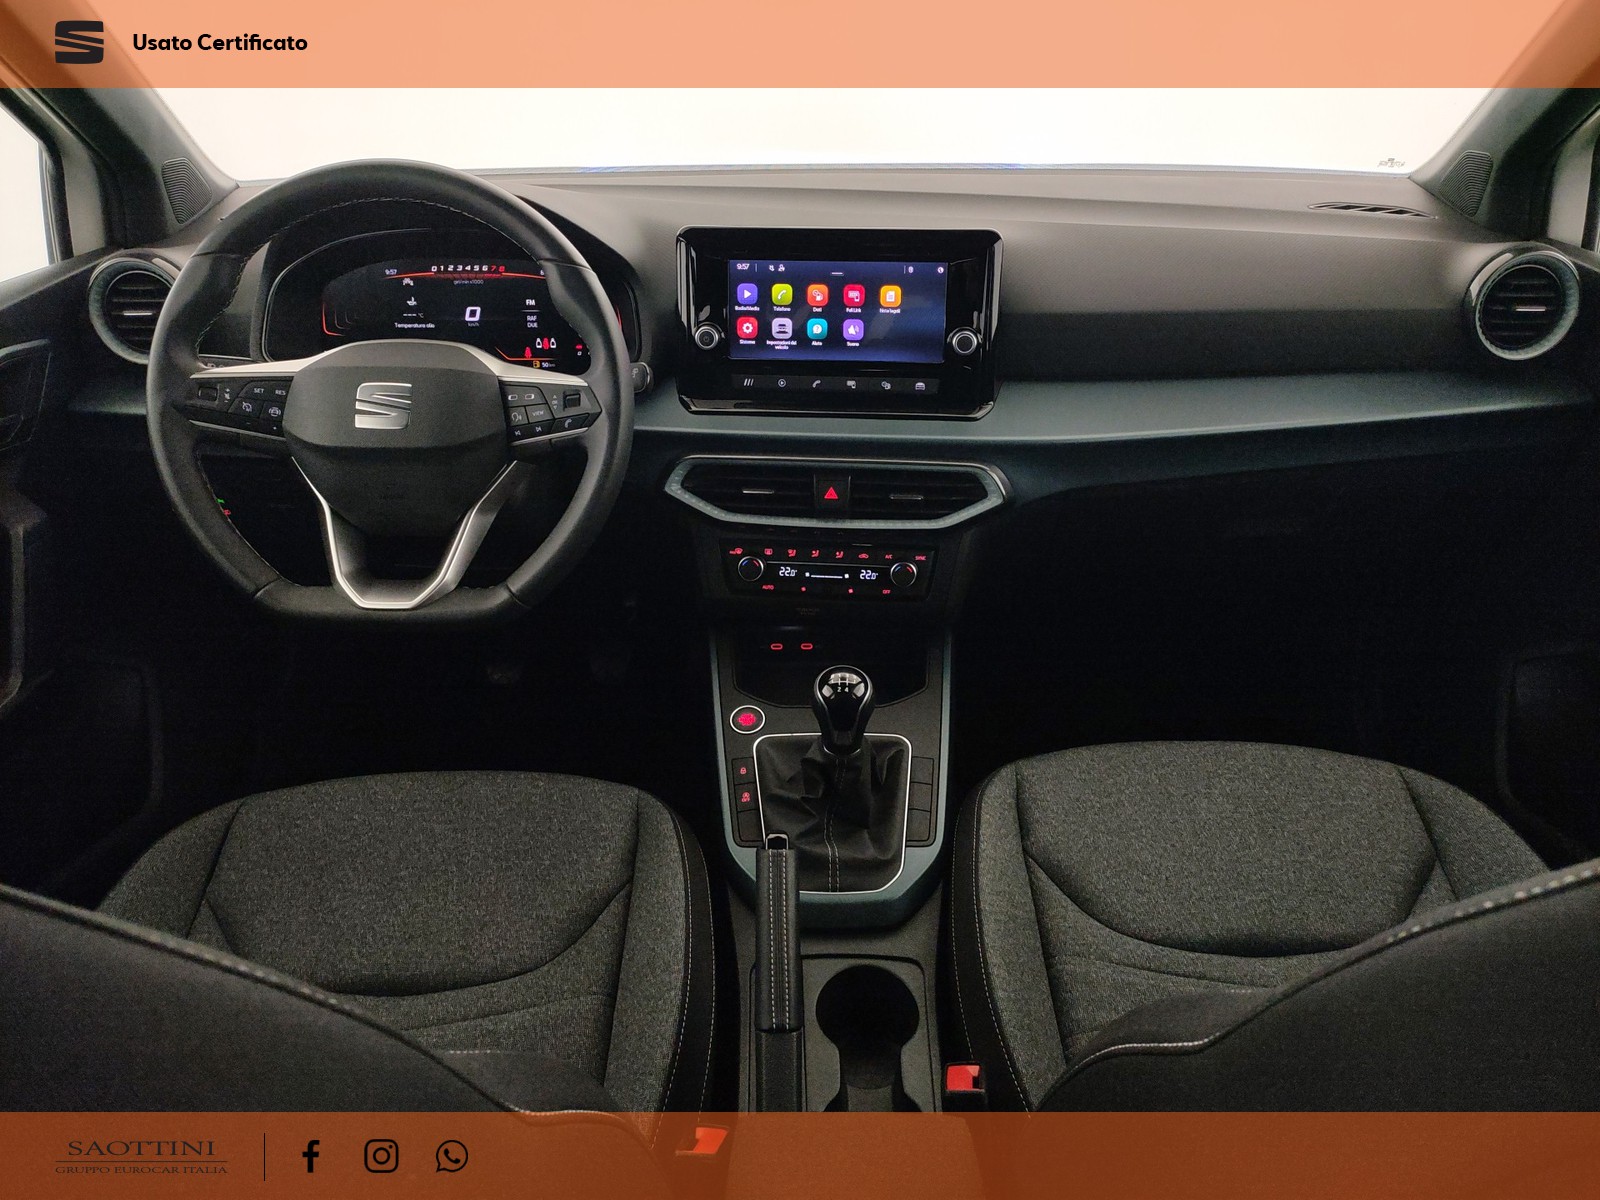Tap the phone shortcut below the touchscreen

click(x=817, y=383)
